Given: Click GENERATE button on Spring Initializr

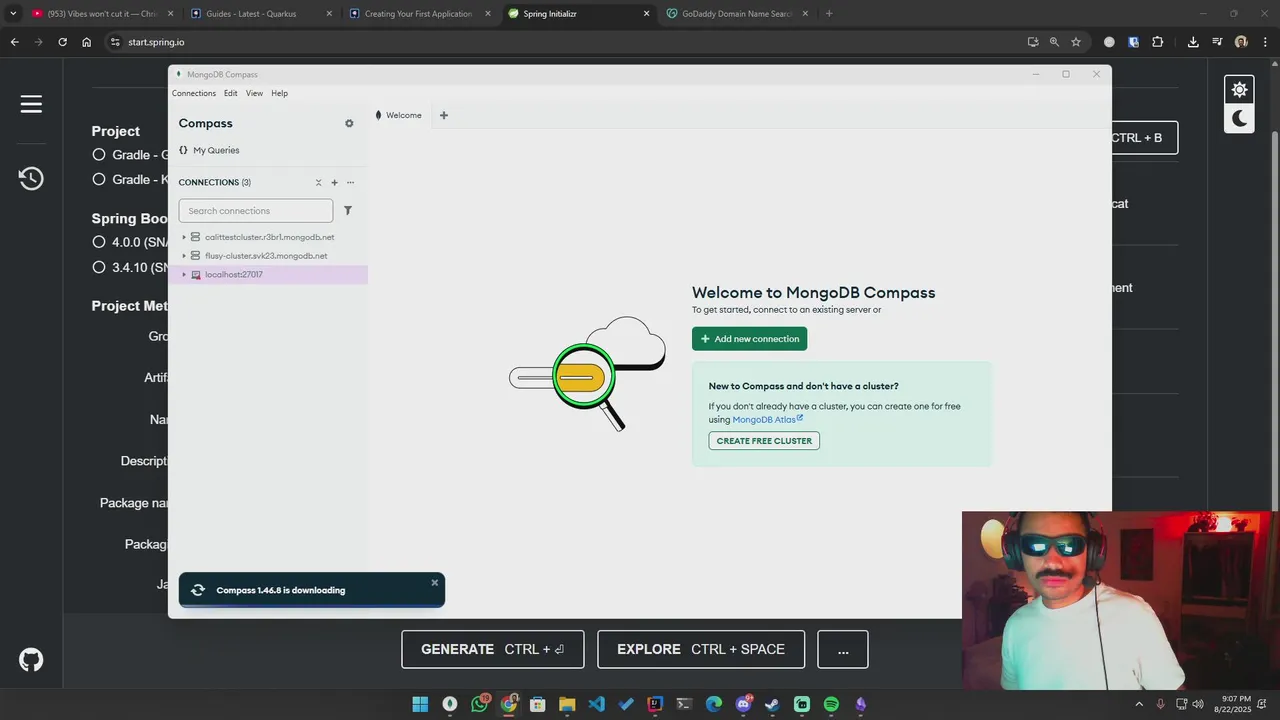Looking at the screenshot, I should (x=493, y=649).
